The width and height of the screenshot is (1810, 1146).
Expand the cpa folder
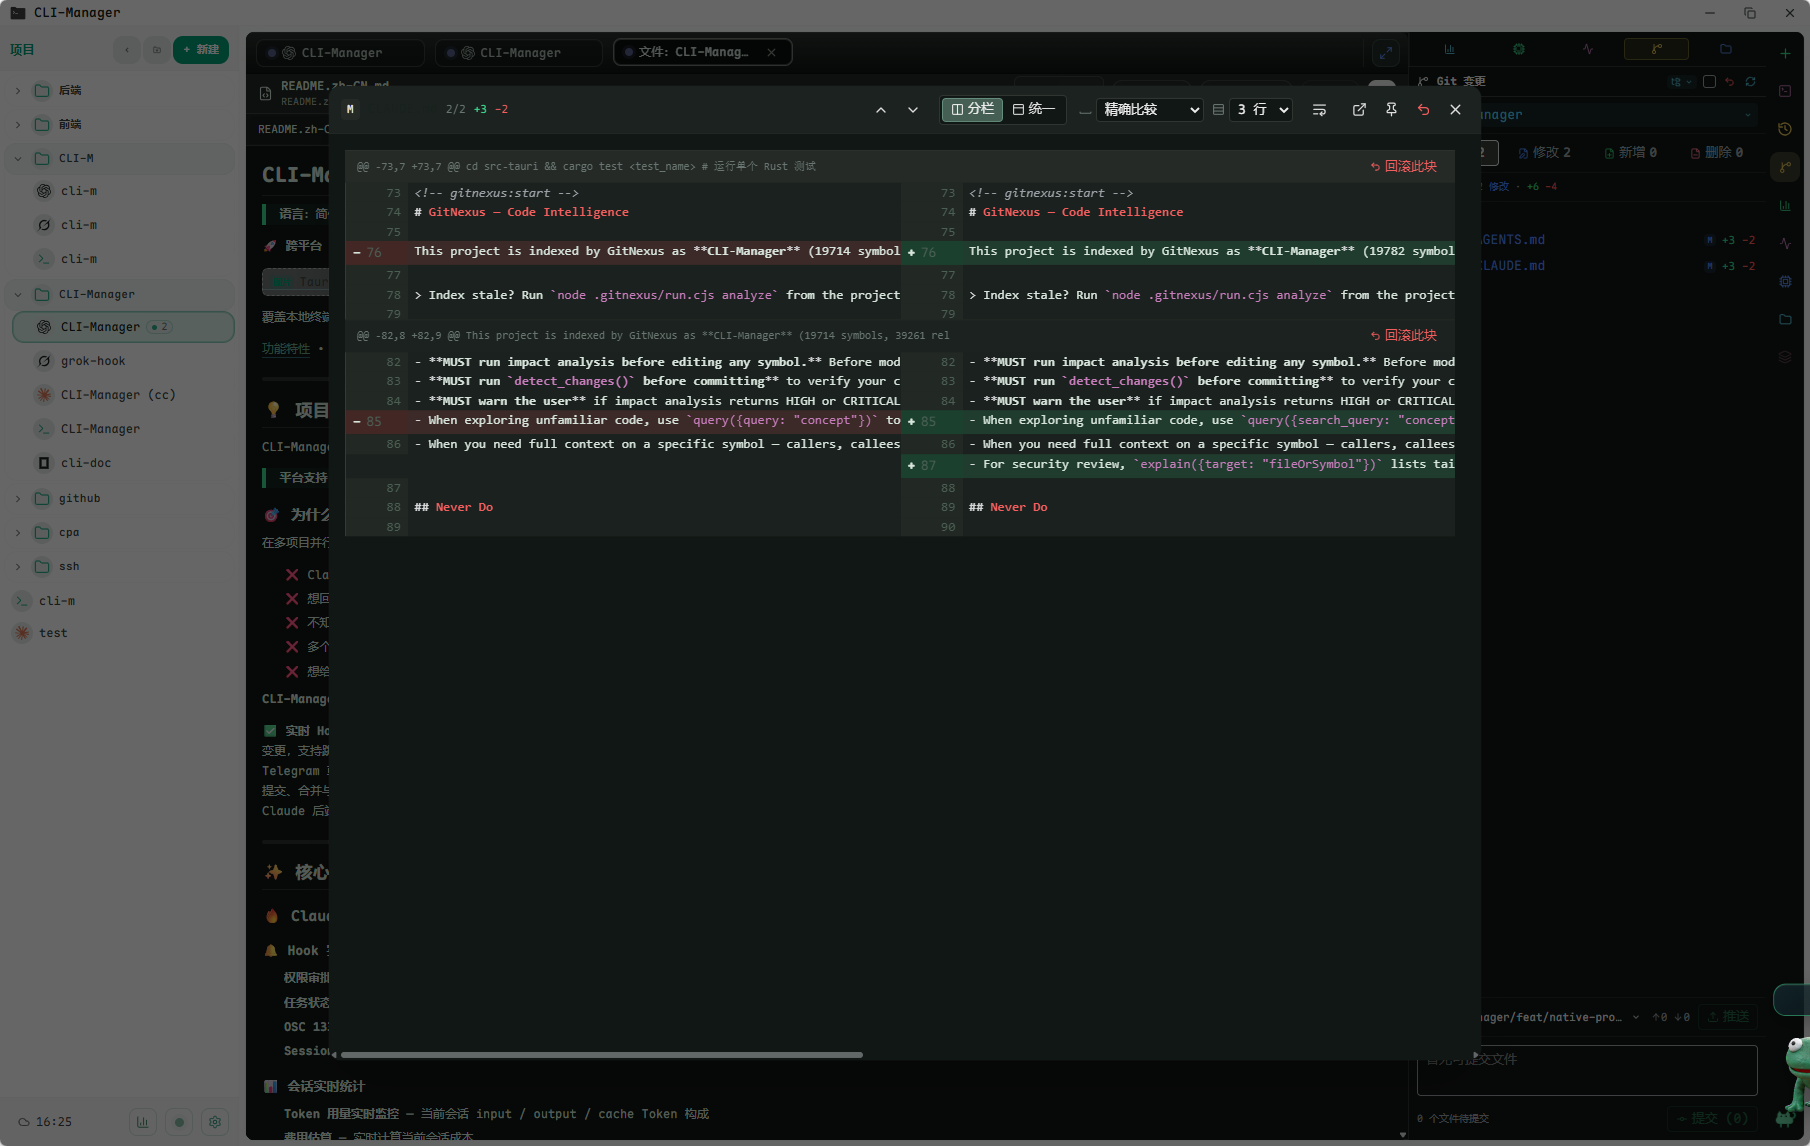point(18,532)
